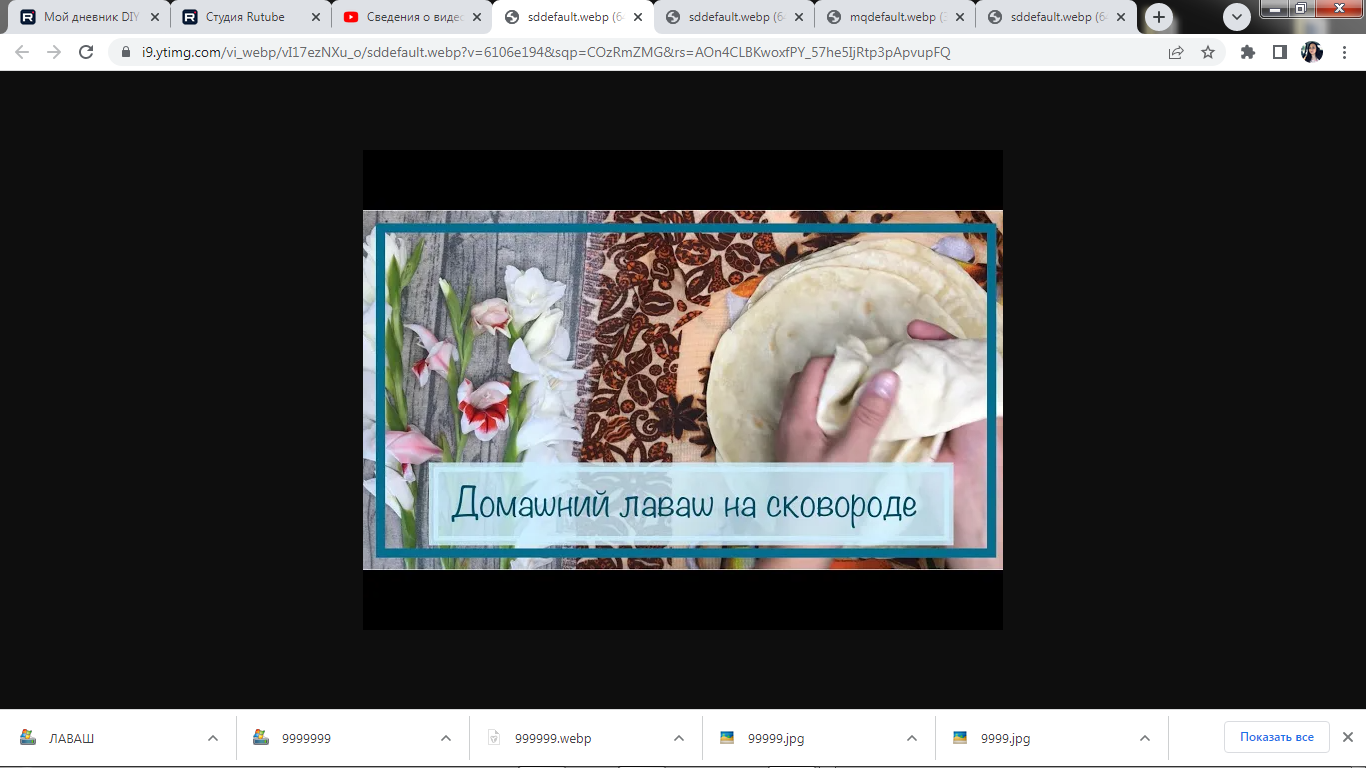This screenshot has width=1366, height=768.
Task: Switch to the Студия Rutube tab
Action: click(x=251, y=17)
